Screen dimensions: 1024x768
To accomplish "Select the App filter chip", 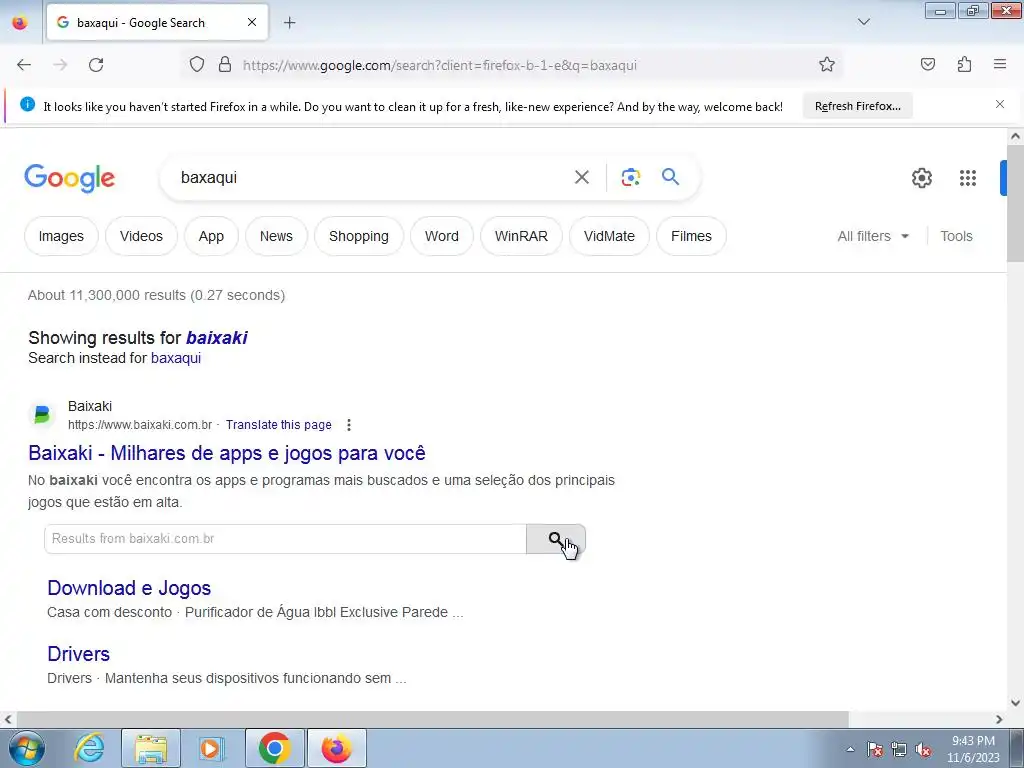I will 211,236.
